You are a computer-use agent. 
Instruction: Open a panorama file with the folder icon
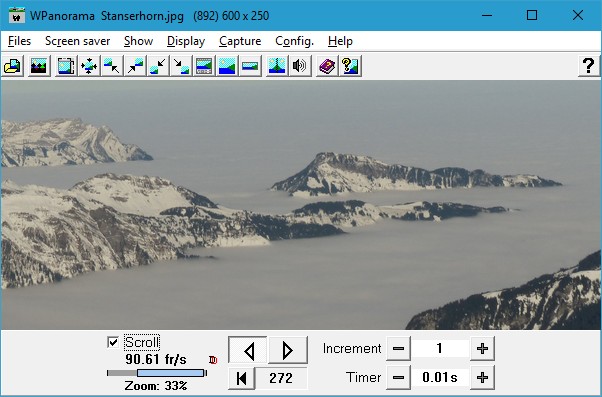[13, 66]
